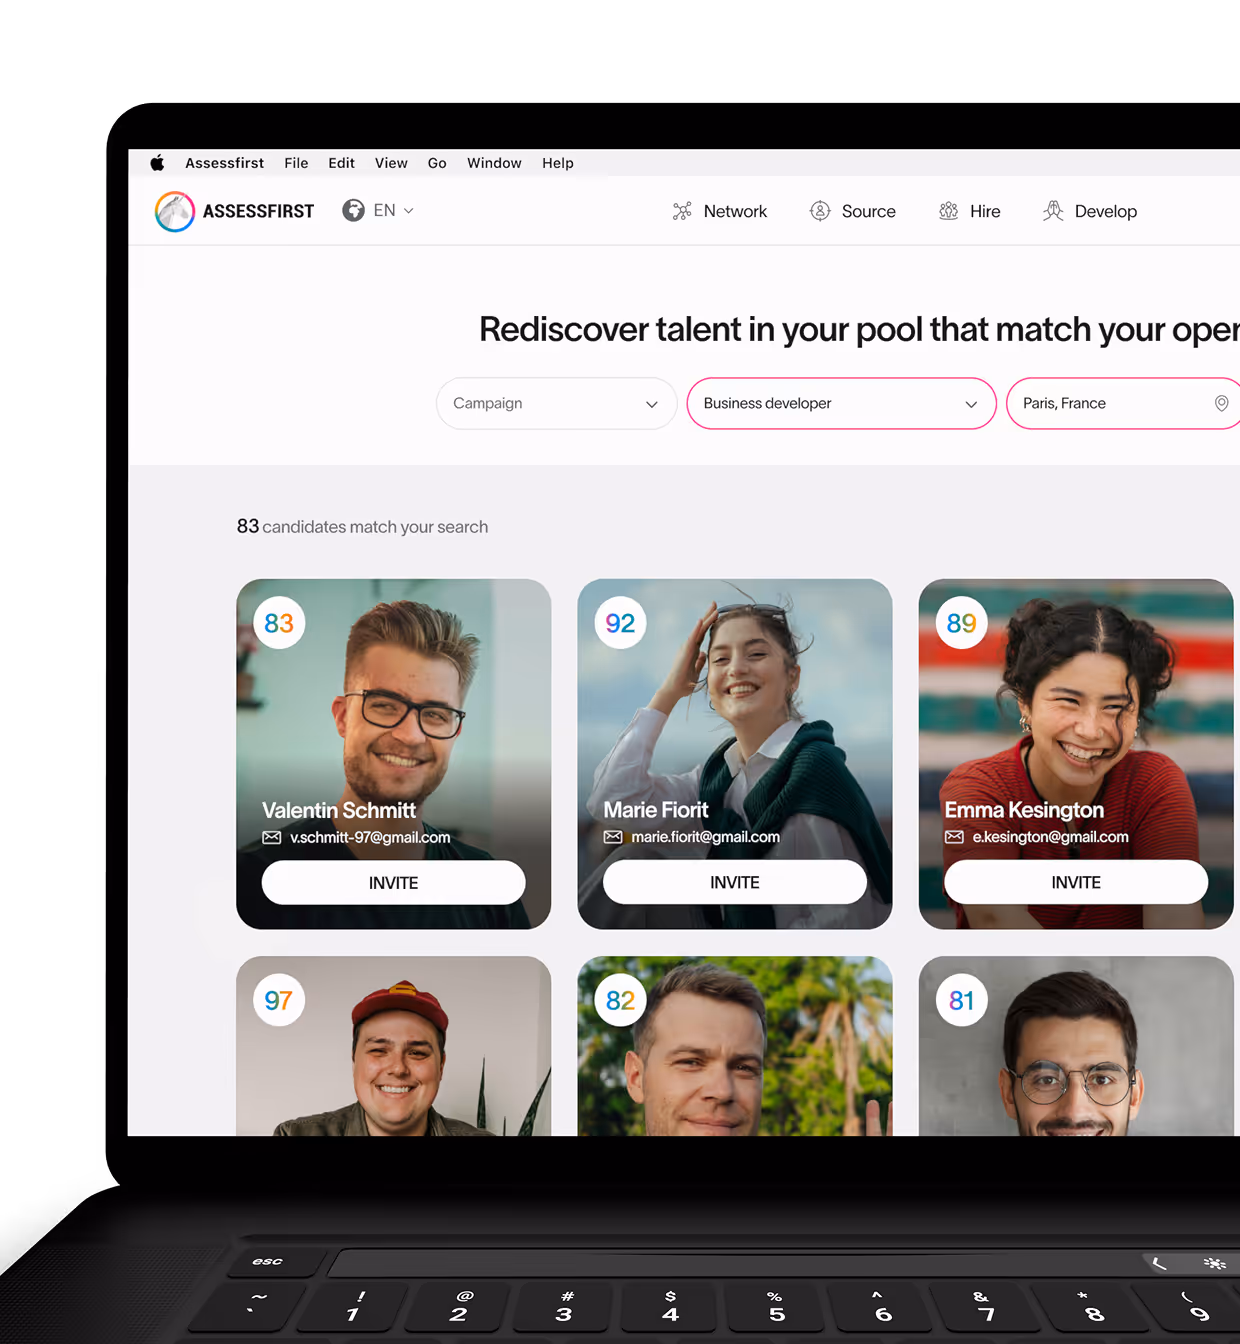Click the marie.fiorit@gmail.com email address

pos(705,837)
